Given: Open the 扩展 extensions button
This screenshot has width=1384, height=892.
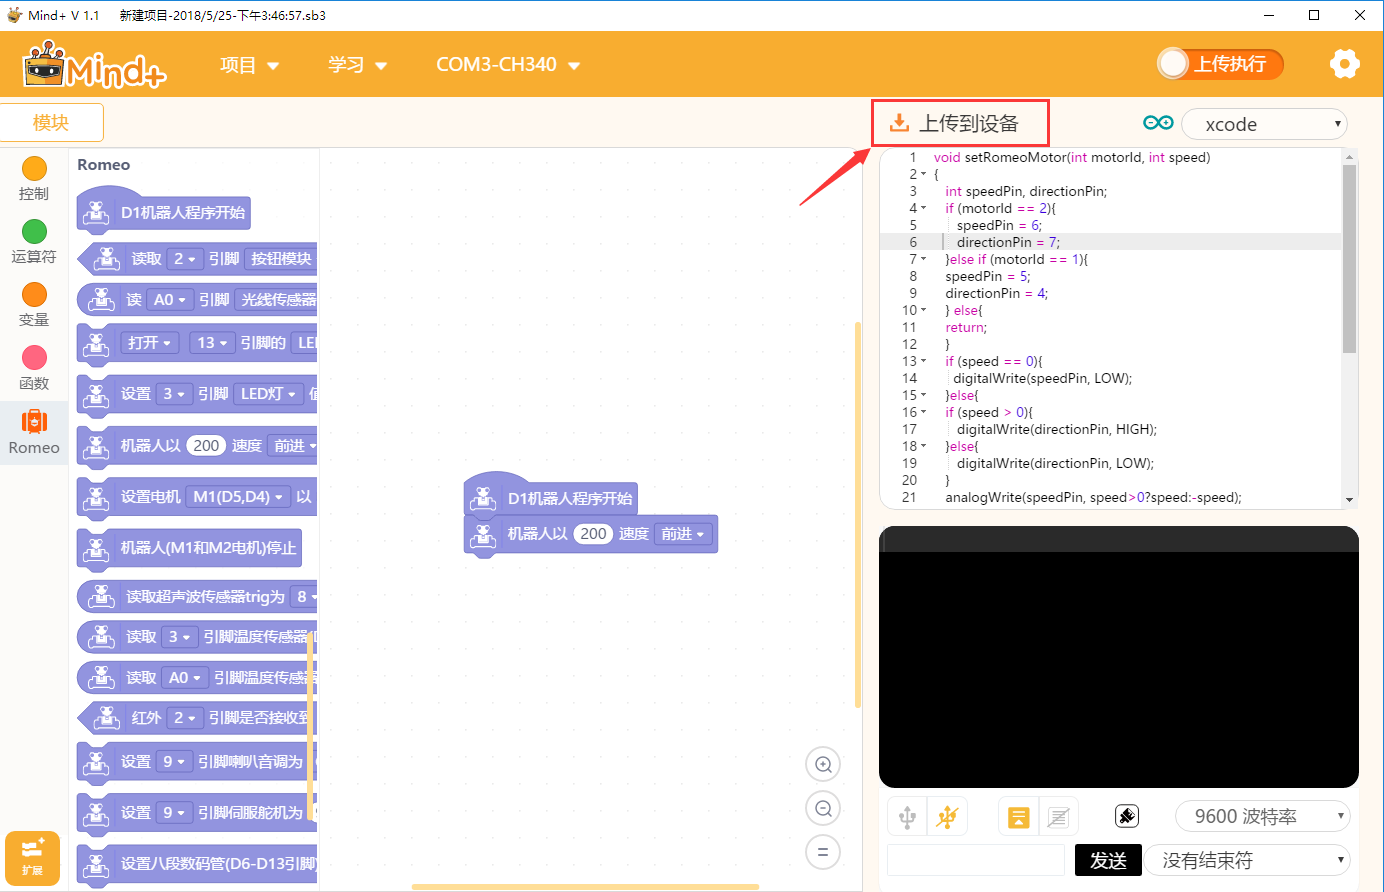Looking at the screenshot, I should (32, 858).
